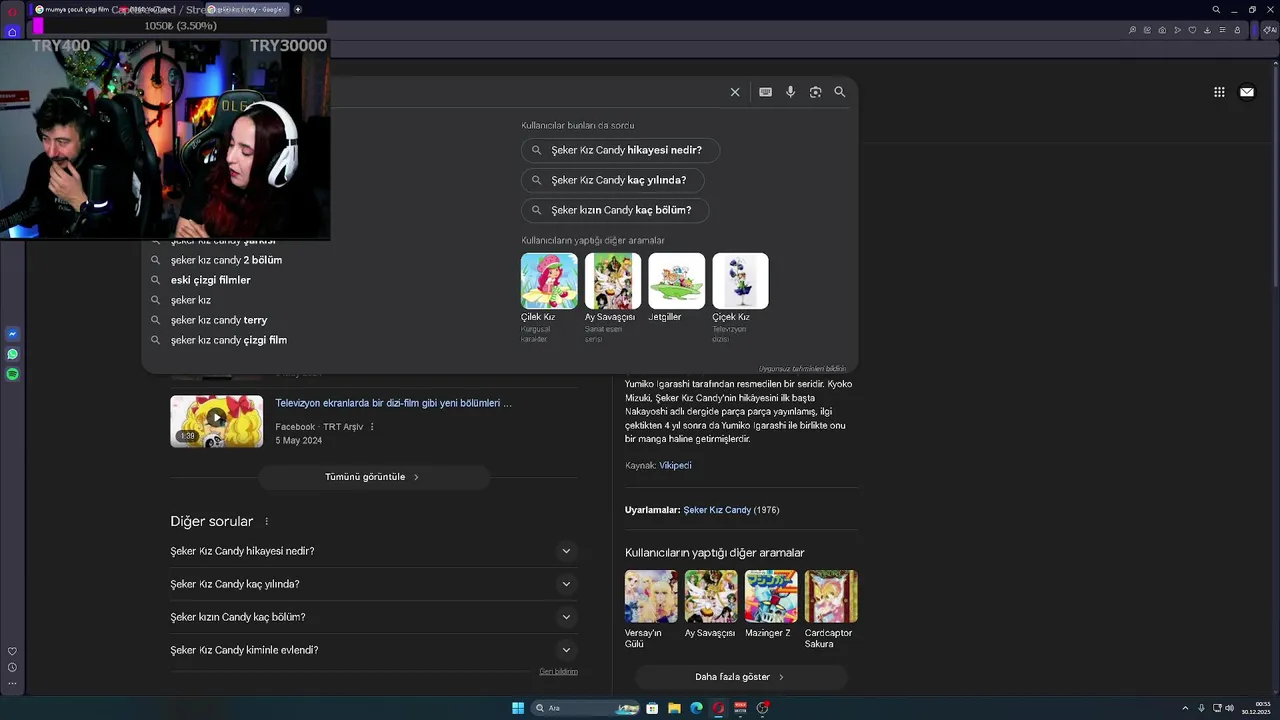1280x720 pixels.
Task: Open Messenger in the Opera sidebar
Action: pos(12,334)
